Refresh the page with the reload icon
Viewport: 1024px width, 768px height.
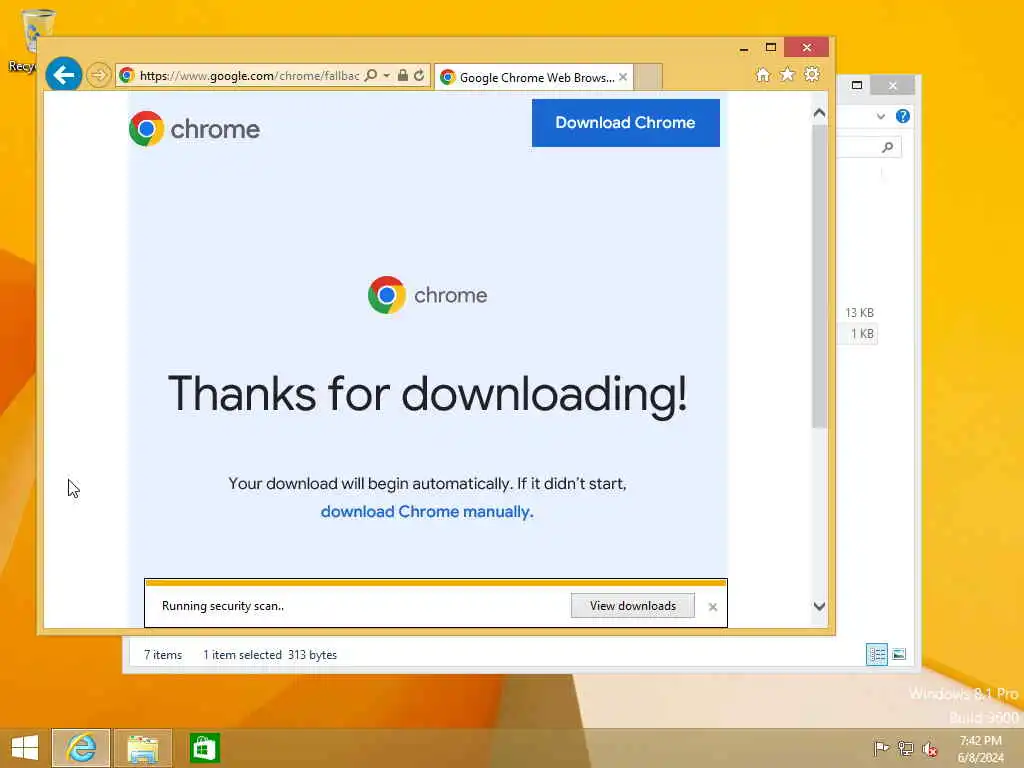pyautogui.click(x=419, y=75)
